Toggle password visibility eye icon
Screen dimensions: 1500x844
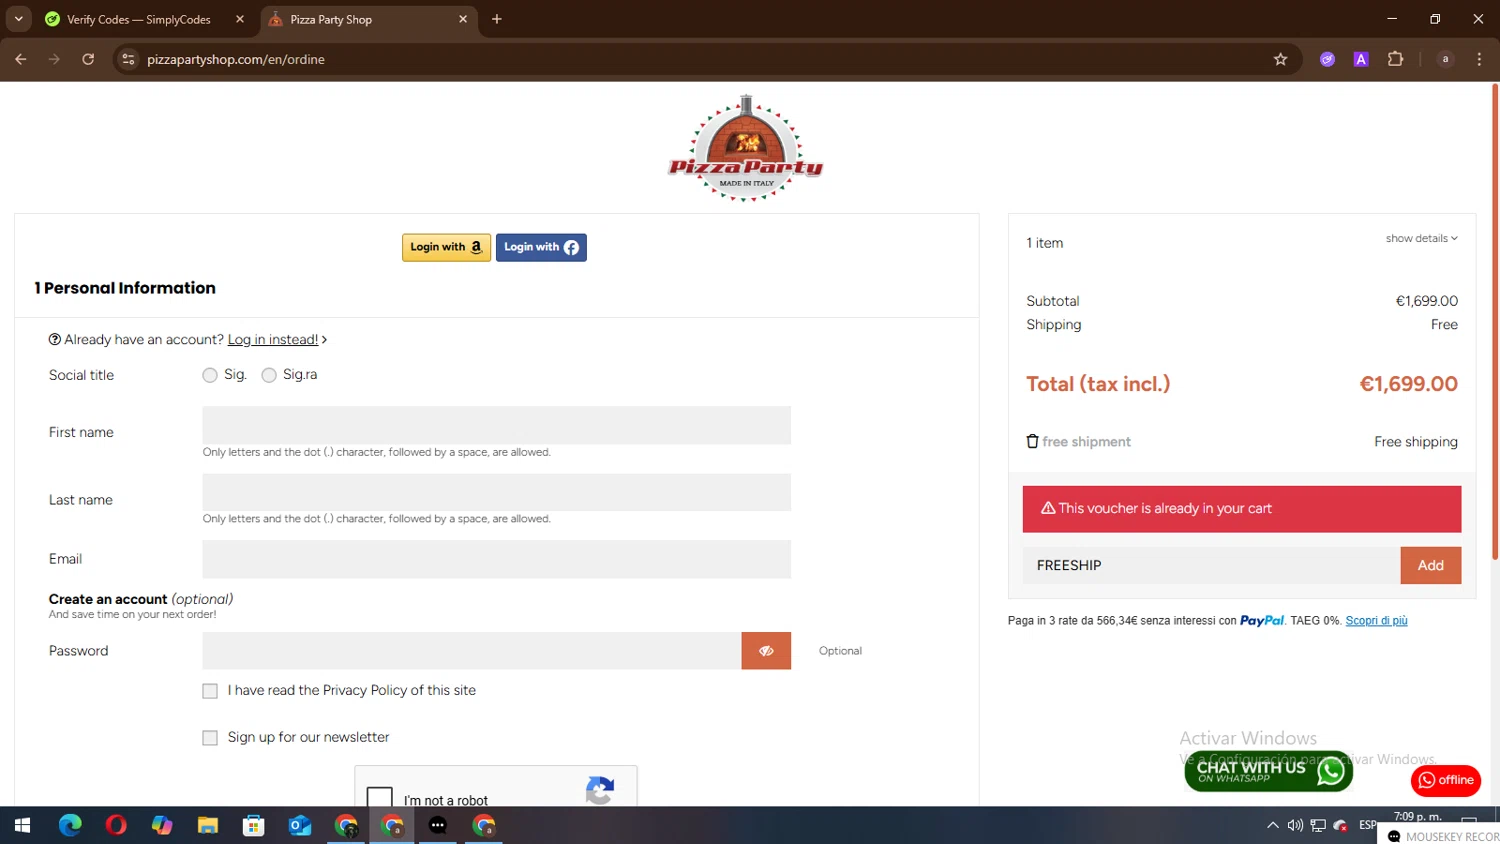tap(766, 650)
